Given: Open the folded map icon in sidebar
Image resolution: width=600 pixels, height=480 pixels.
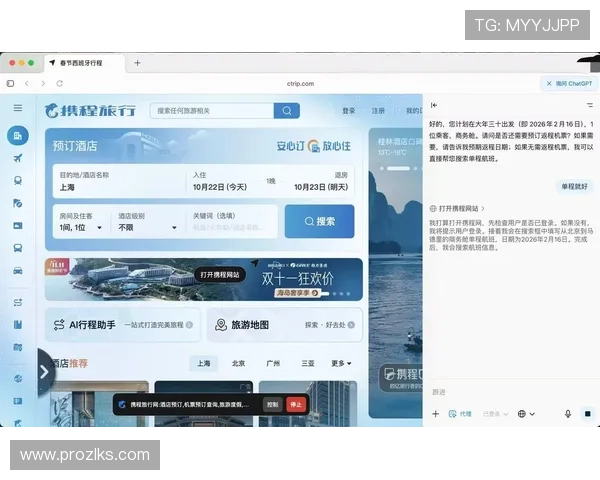Looking at the screenshot, I should click(x=18, y=347).
